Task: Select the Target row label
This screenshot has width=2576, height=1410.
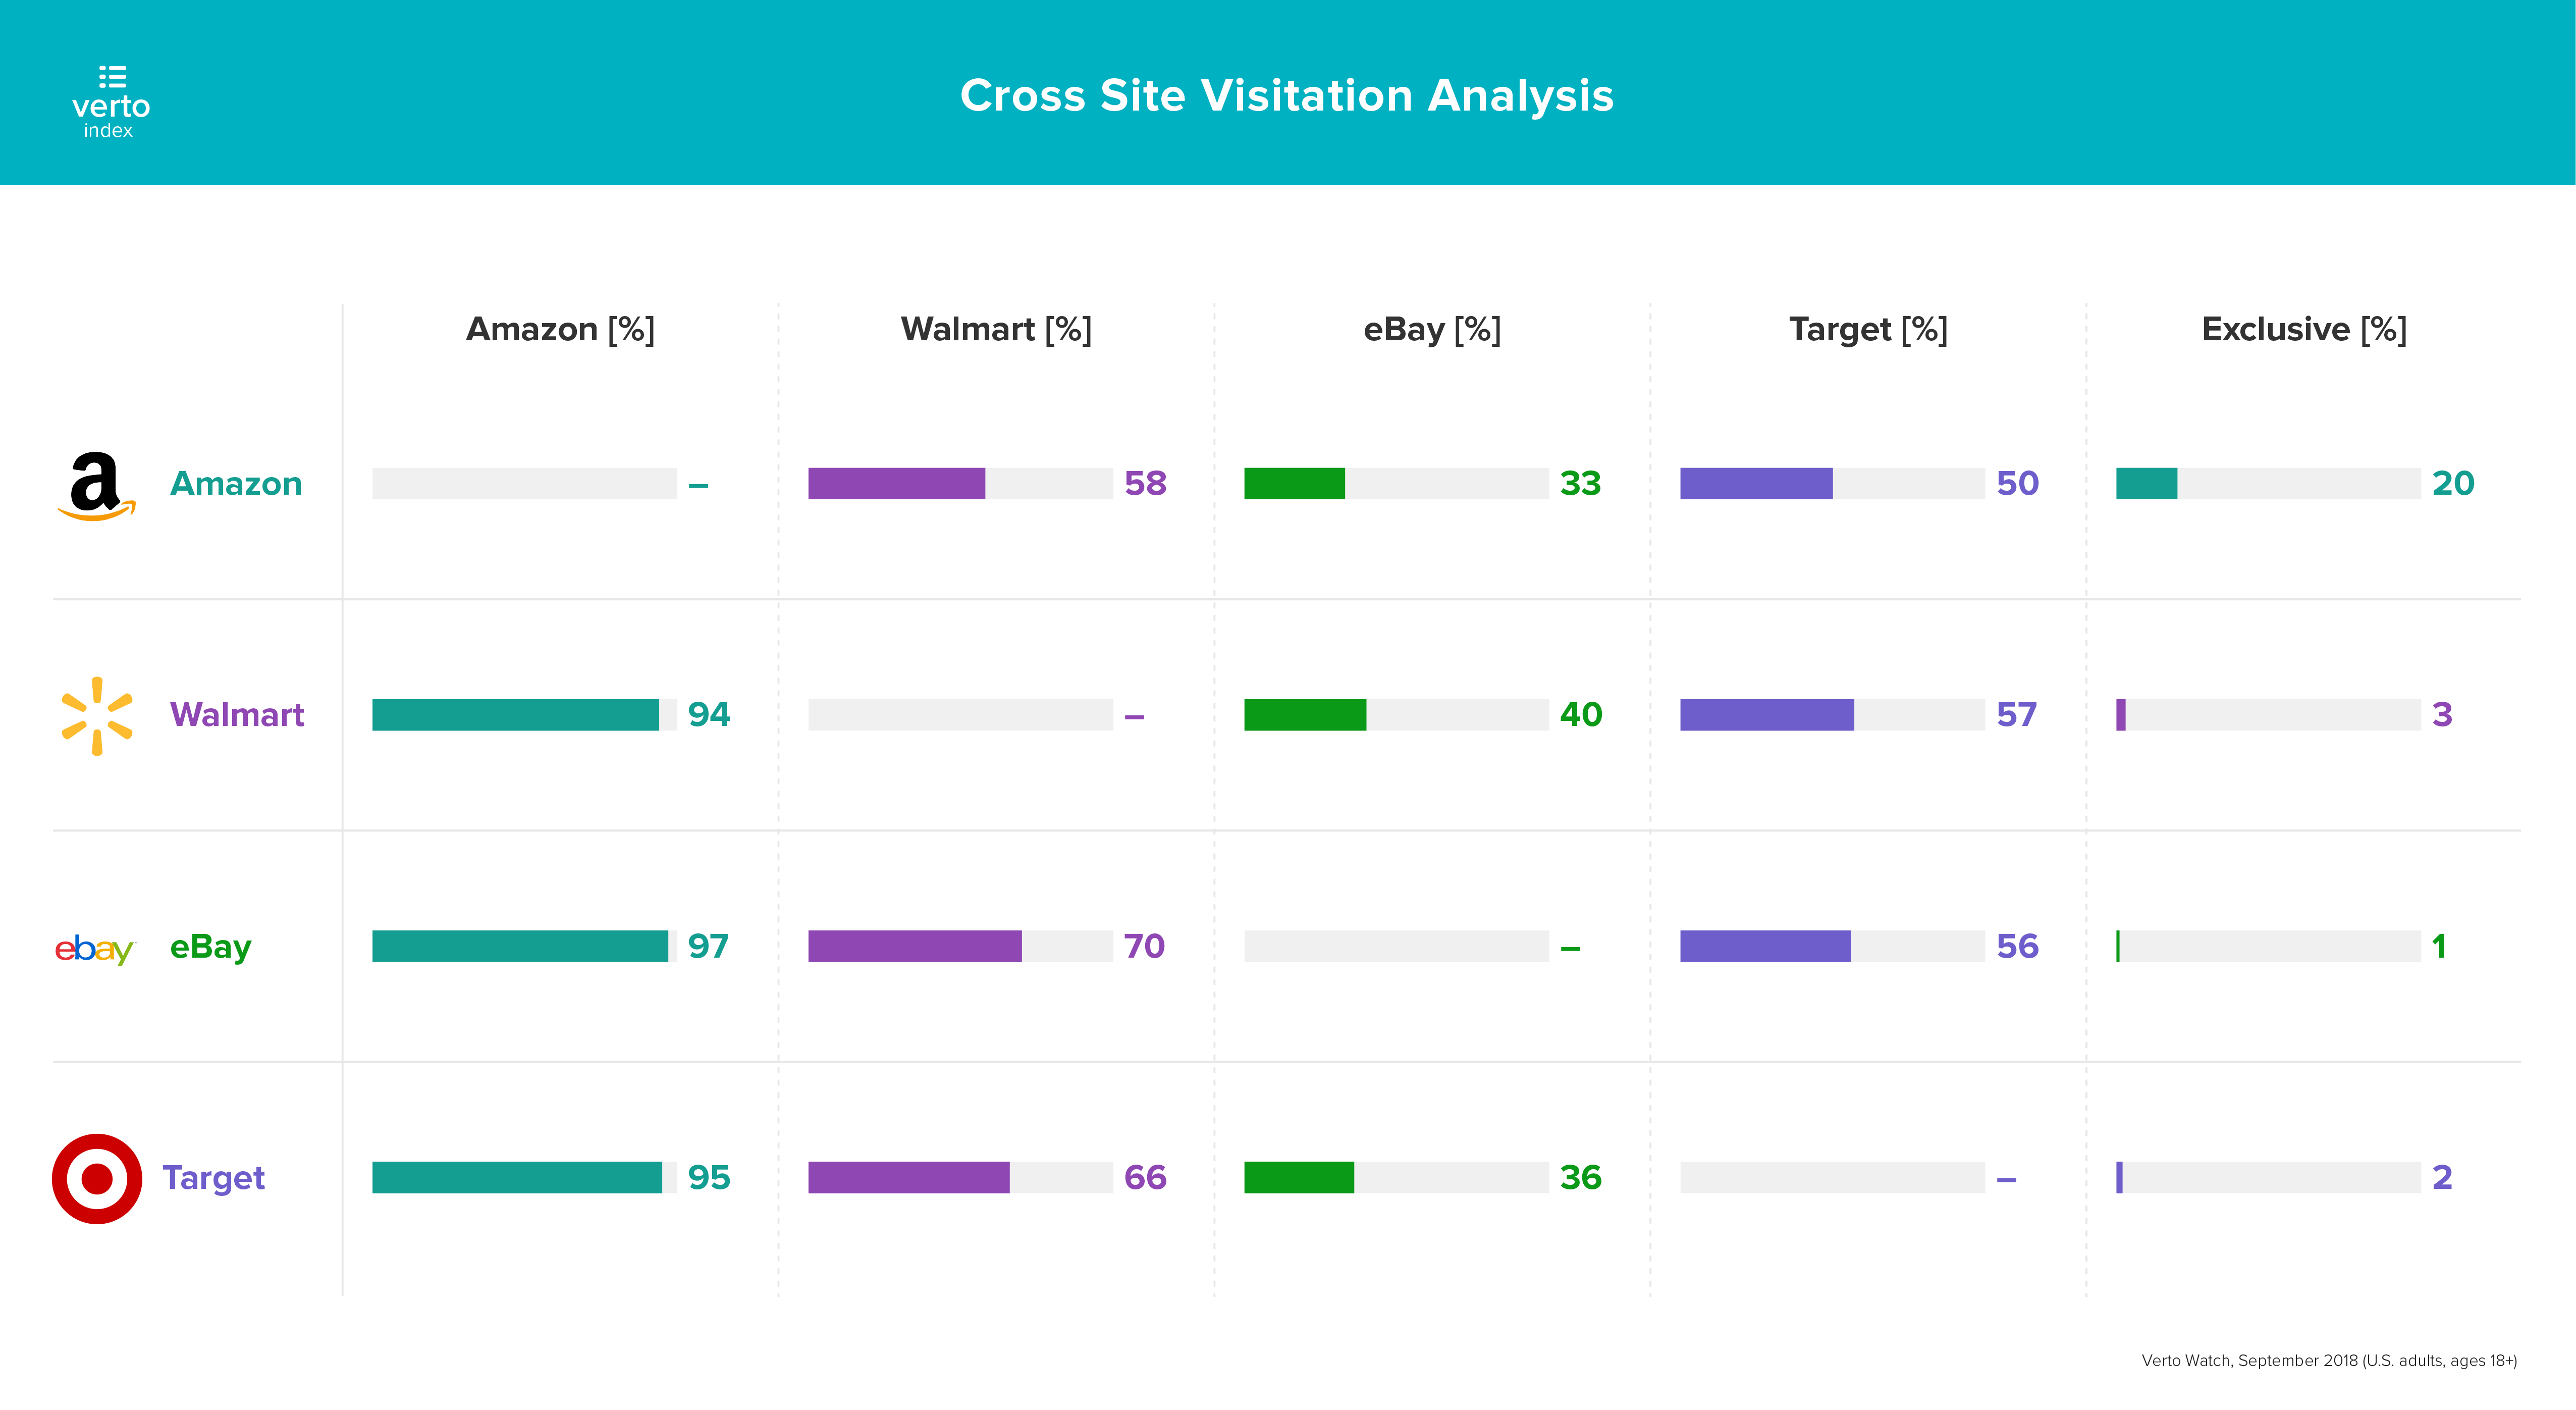Action: click(214, 1178)
